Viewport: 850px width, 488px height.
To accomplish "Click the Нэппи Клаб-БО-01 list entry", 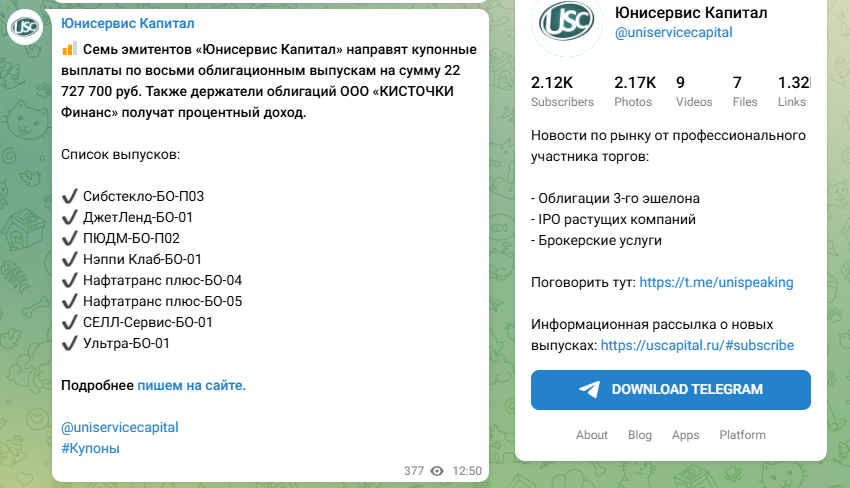I will [x=142, y=260].
